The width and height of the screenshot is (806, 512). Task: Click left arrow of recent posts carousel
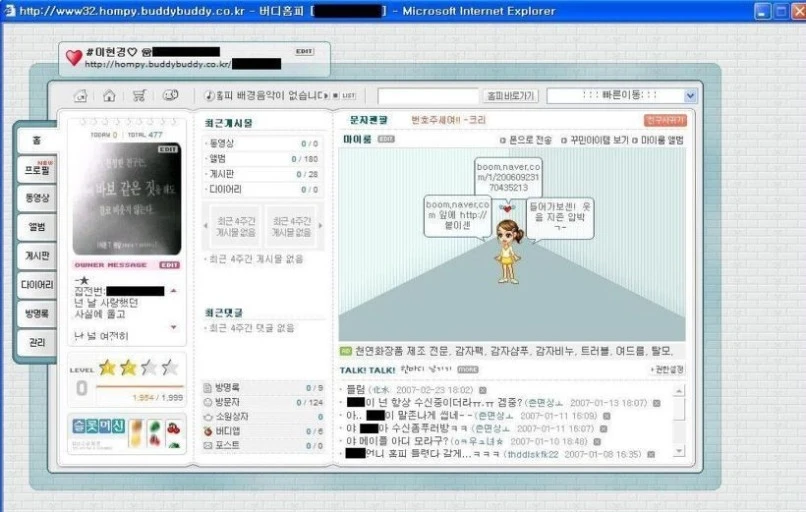206,226
